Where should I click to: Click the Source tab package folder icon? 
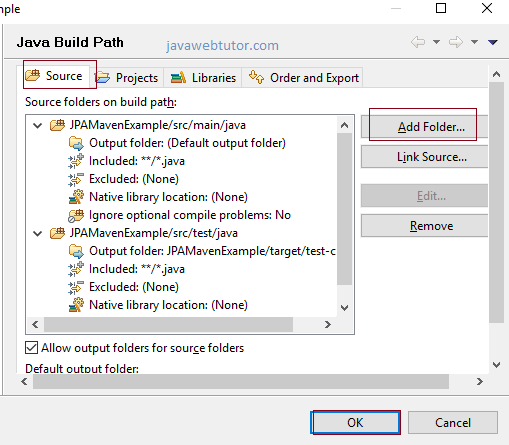tap(33, 75)
